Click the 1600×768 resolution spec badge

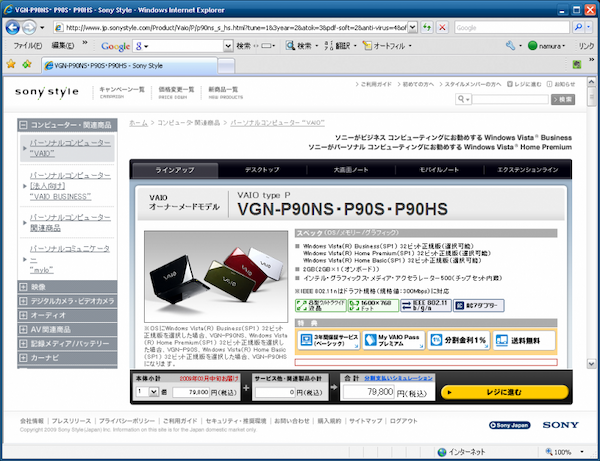pyautogui.click(x=373, y=305)
